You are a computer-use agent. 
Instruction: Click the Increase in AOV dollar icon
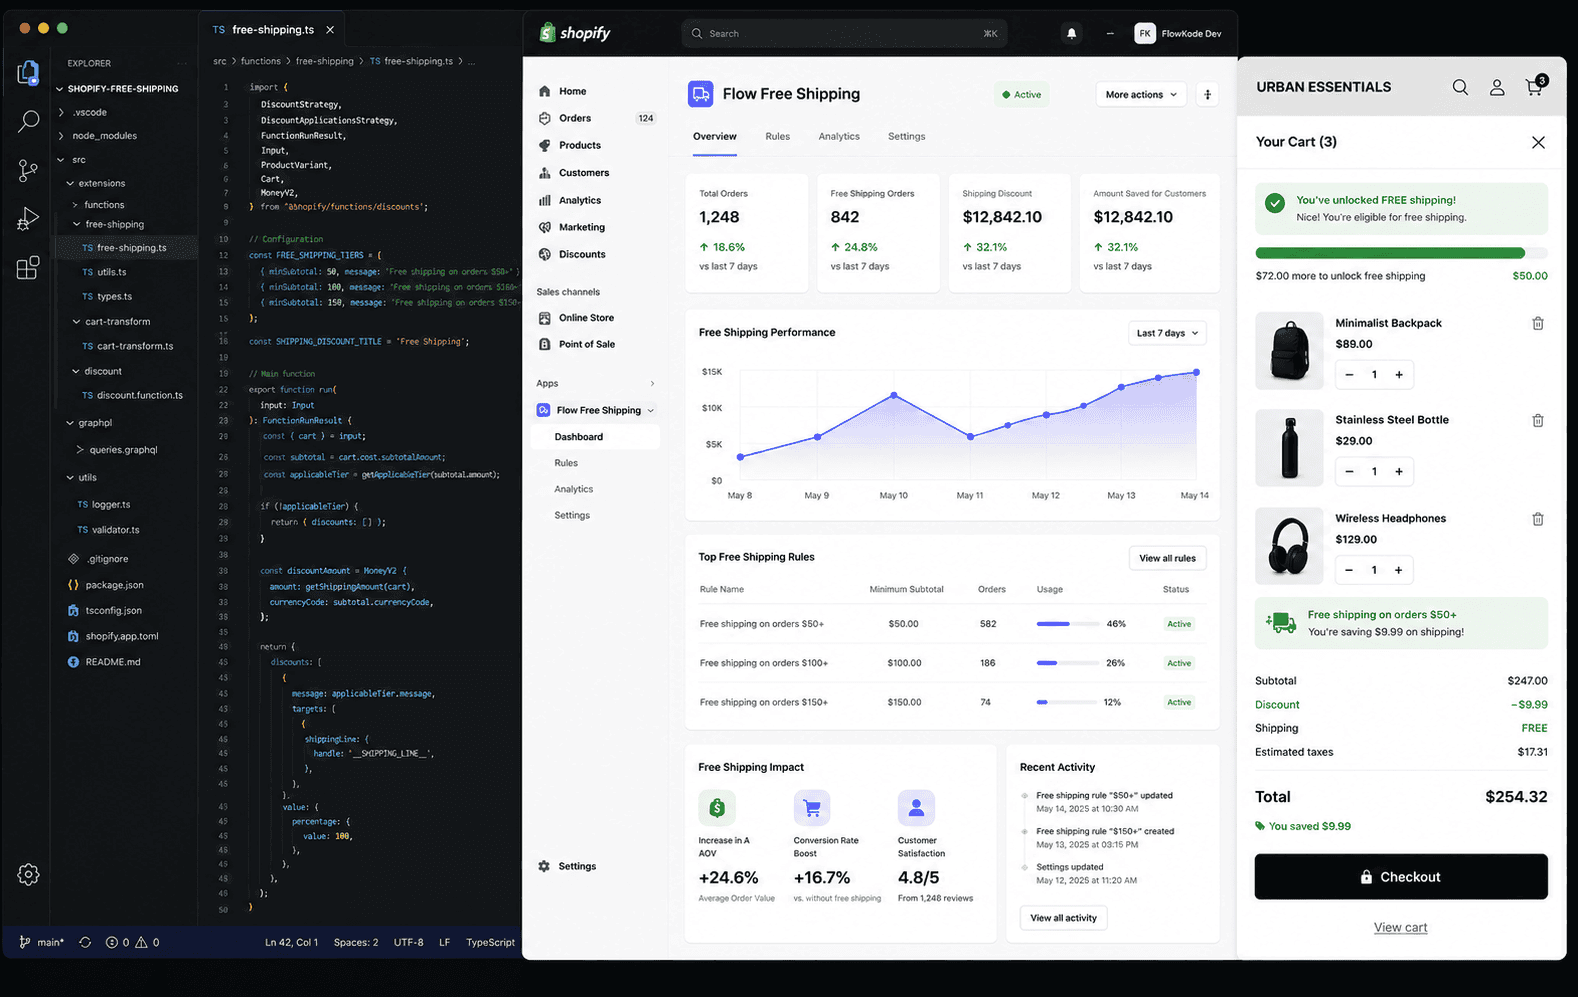click(x=717, y=807)
